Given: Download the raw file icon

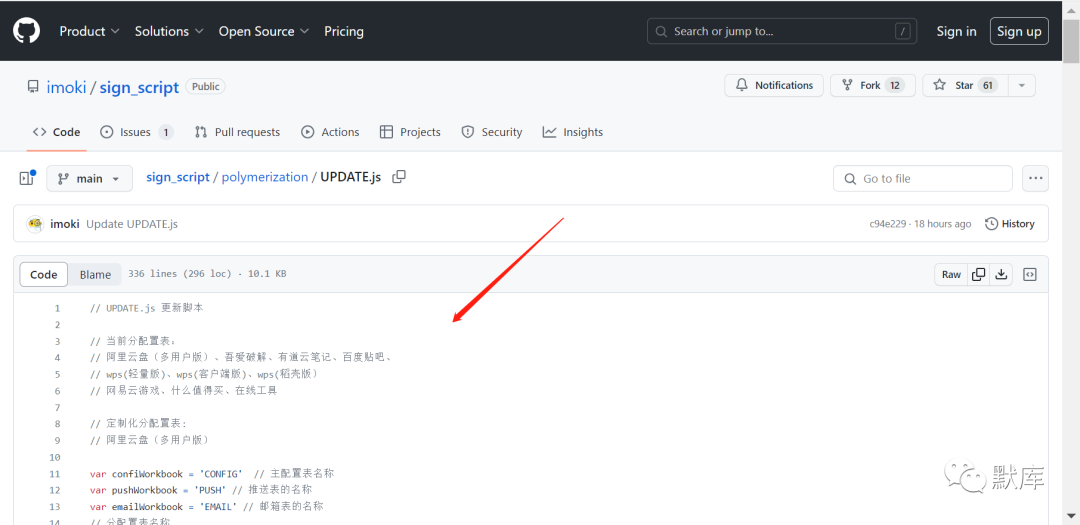Looking at the screenshot, I should click(x=1001, y=274).
